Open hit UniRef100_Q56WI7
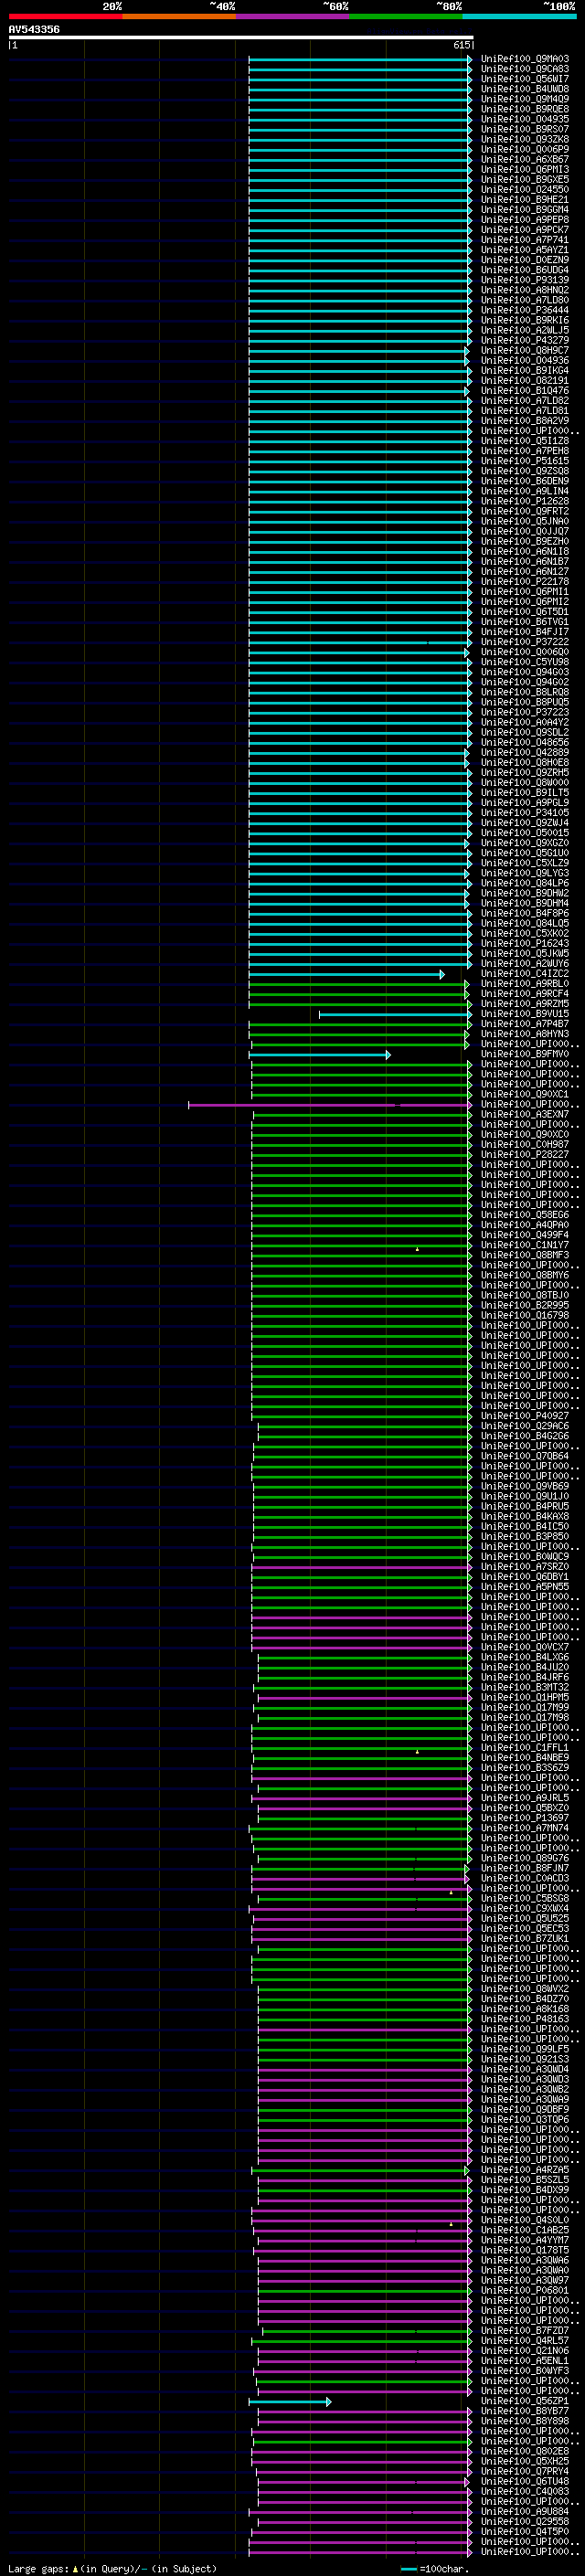This screenshot has height=2576, width=585. coord(525,79)
